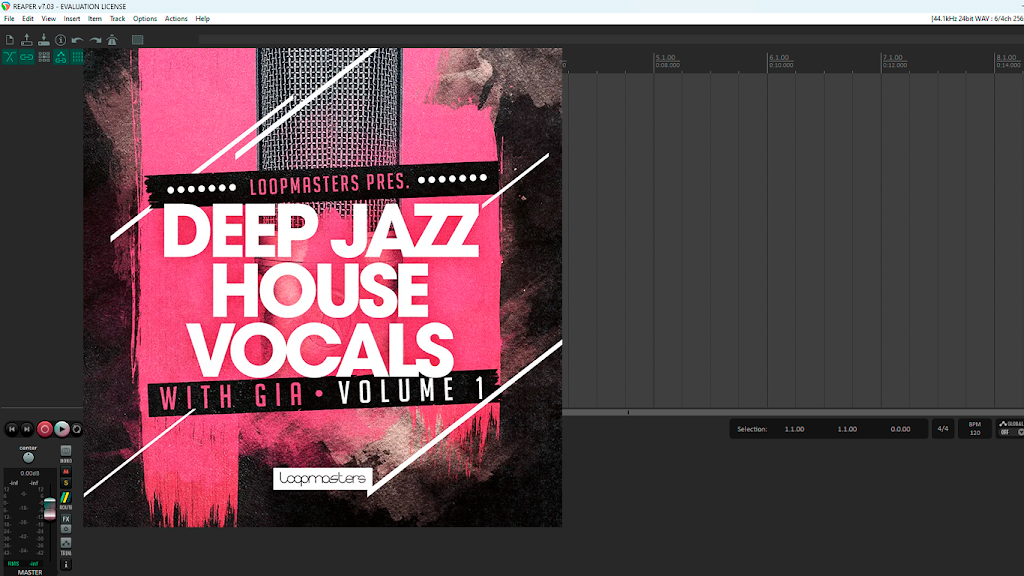1024x576 pixels.
Task: Click the open project upload icon
Action: click(x=27, y=40)
